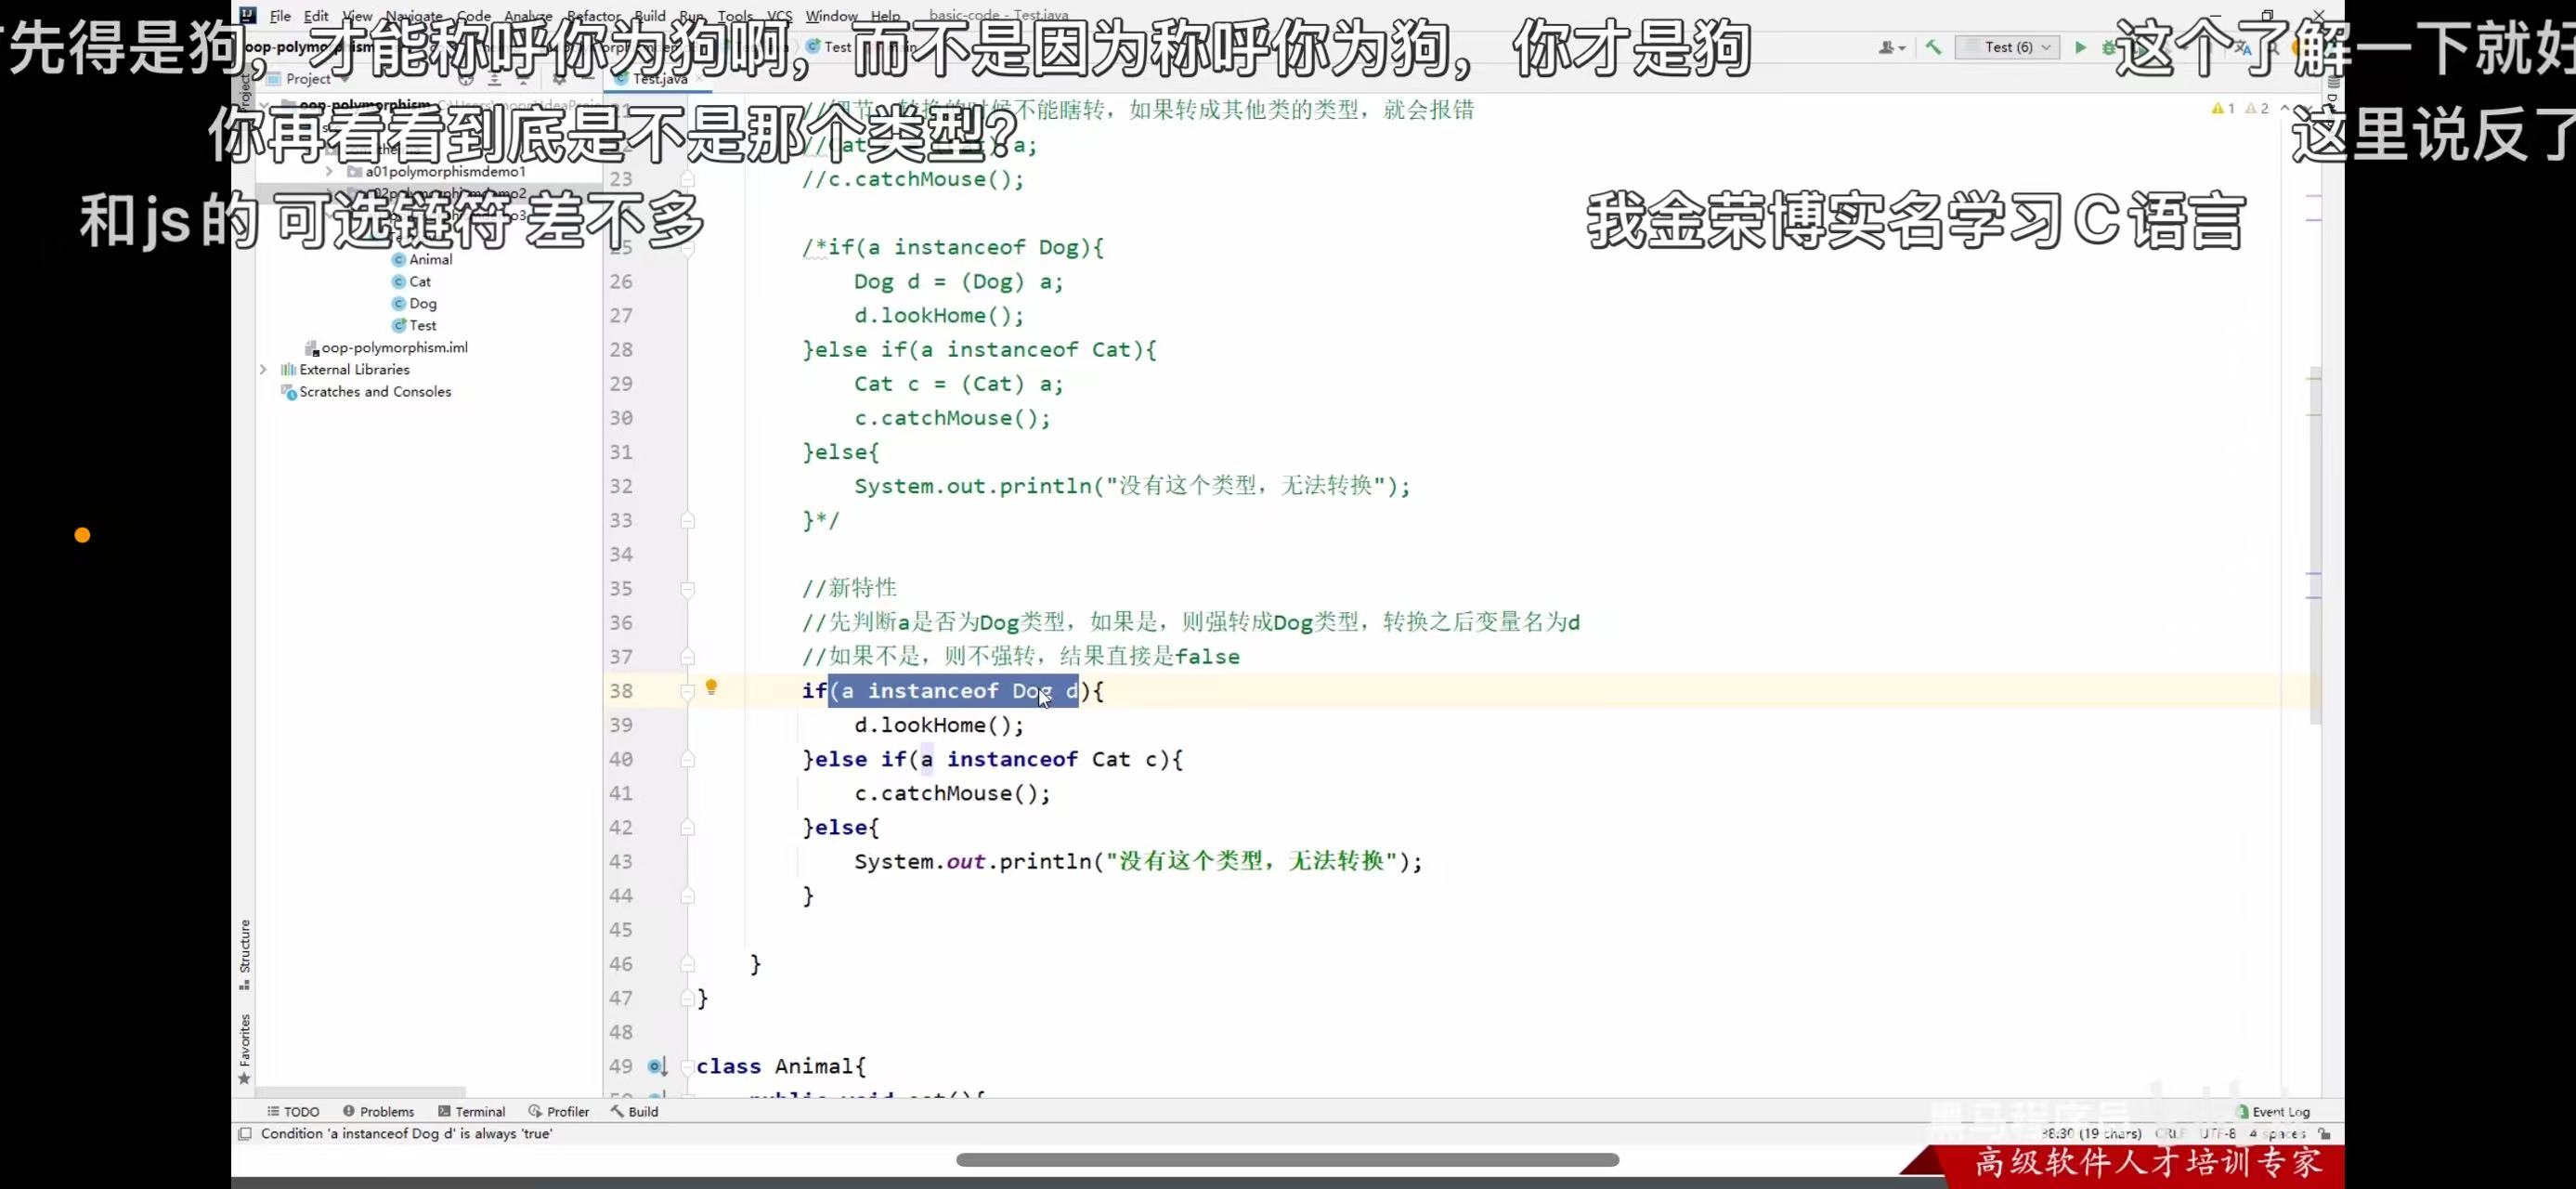Click the 'd.lookHome();' statement on line 39

(939, 725)
